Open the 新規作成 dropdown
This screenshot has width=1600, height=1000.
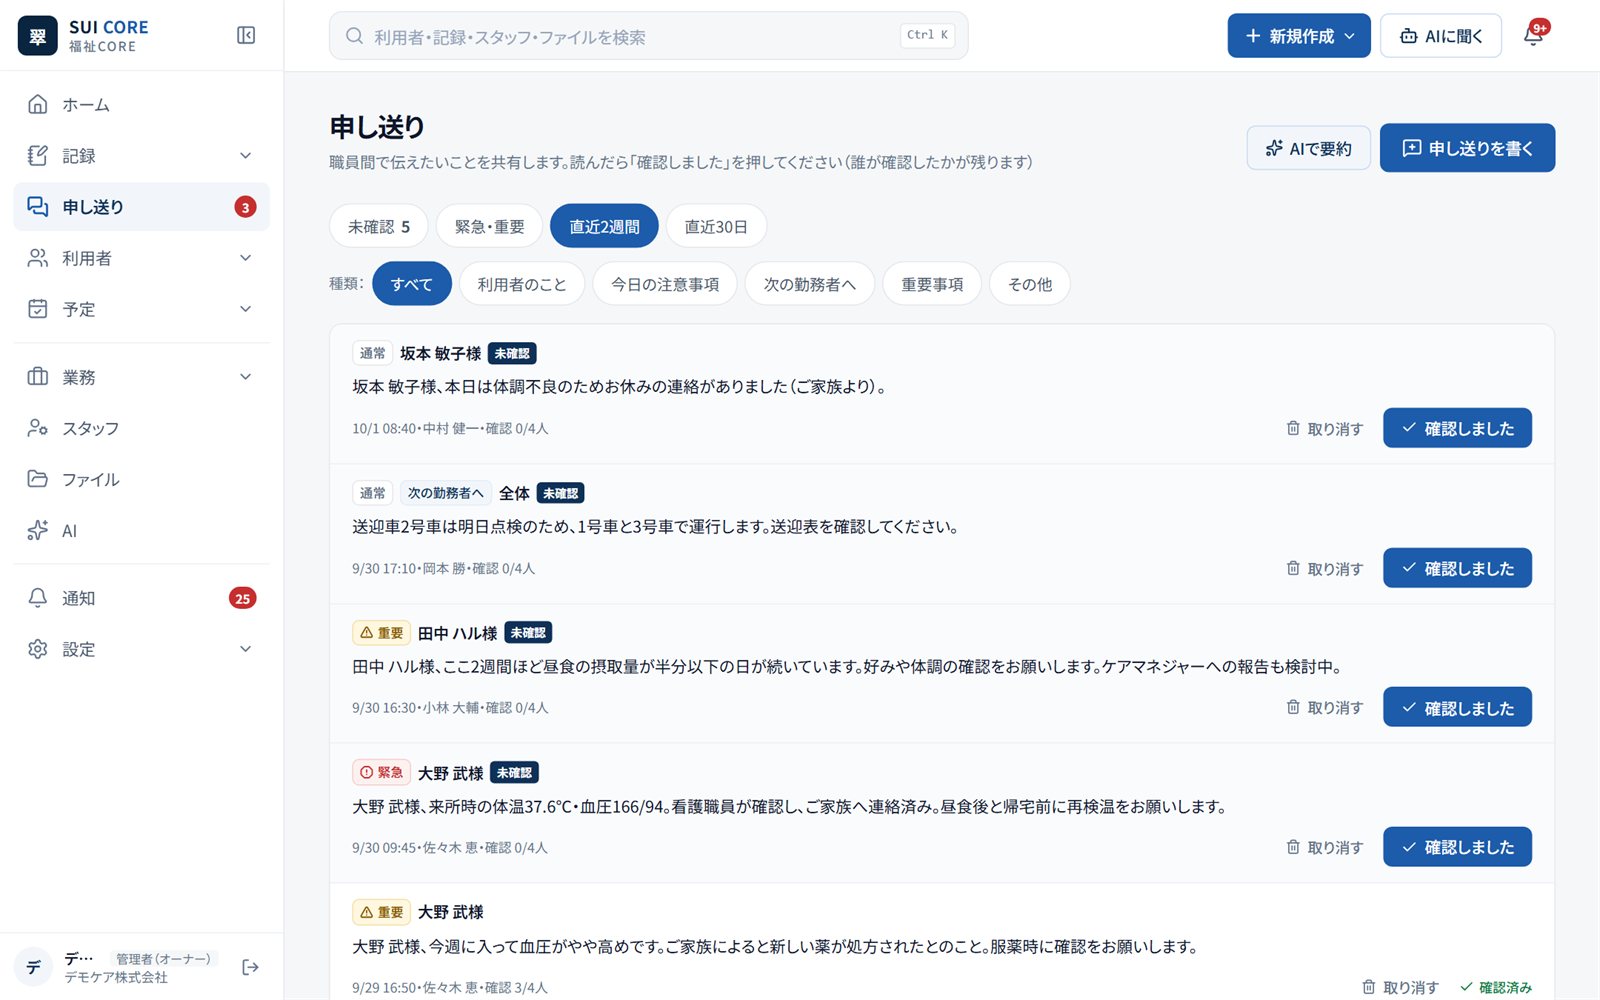click(1299, 36)
